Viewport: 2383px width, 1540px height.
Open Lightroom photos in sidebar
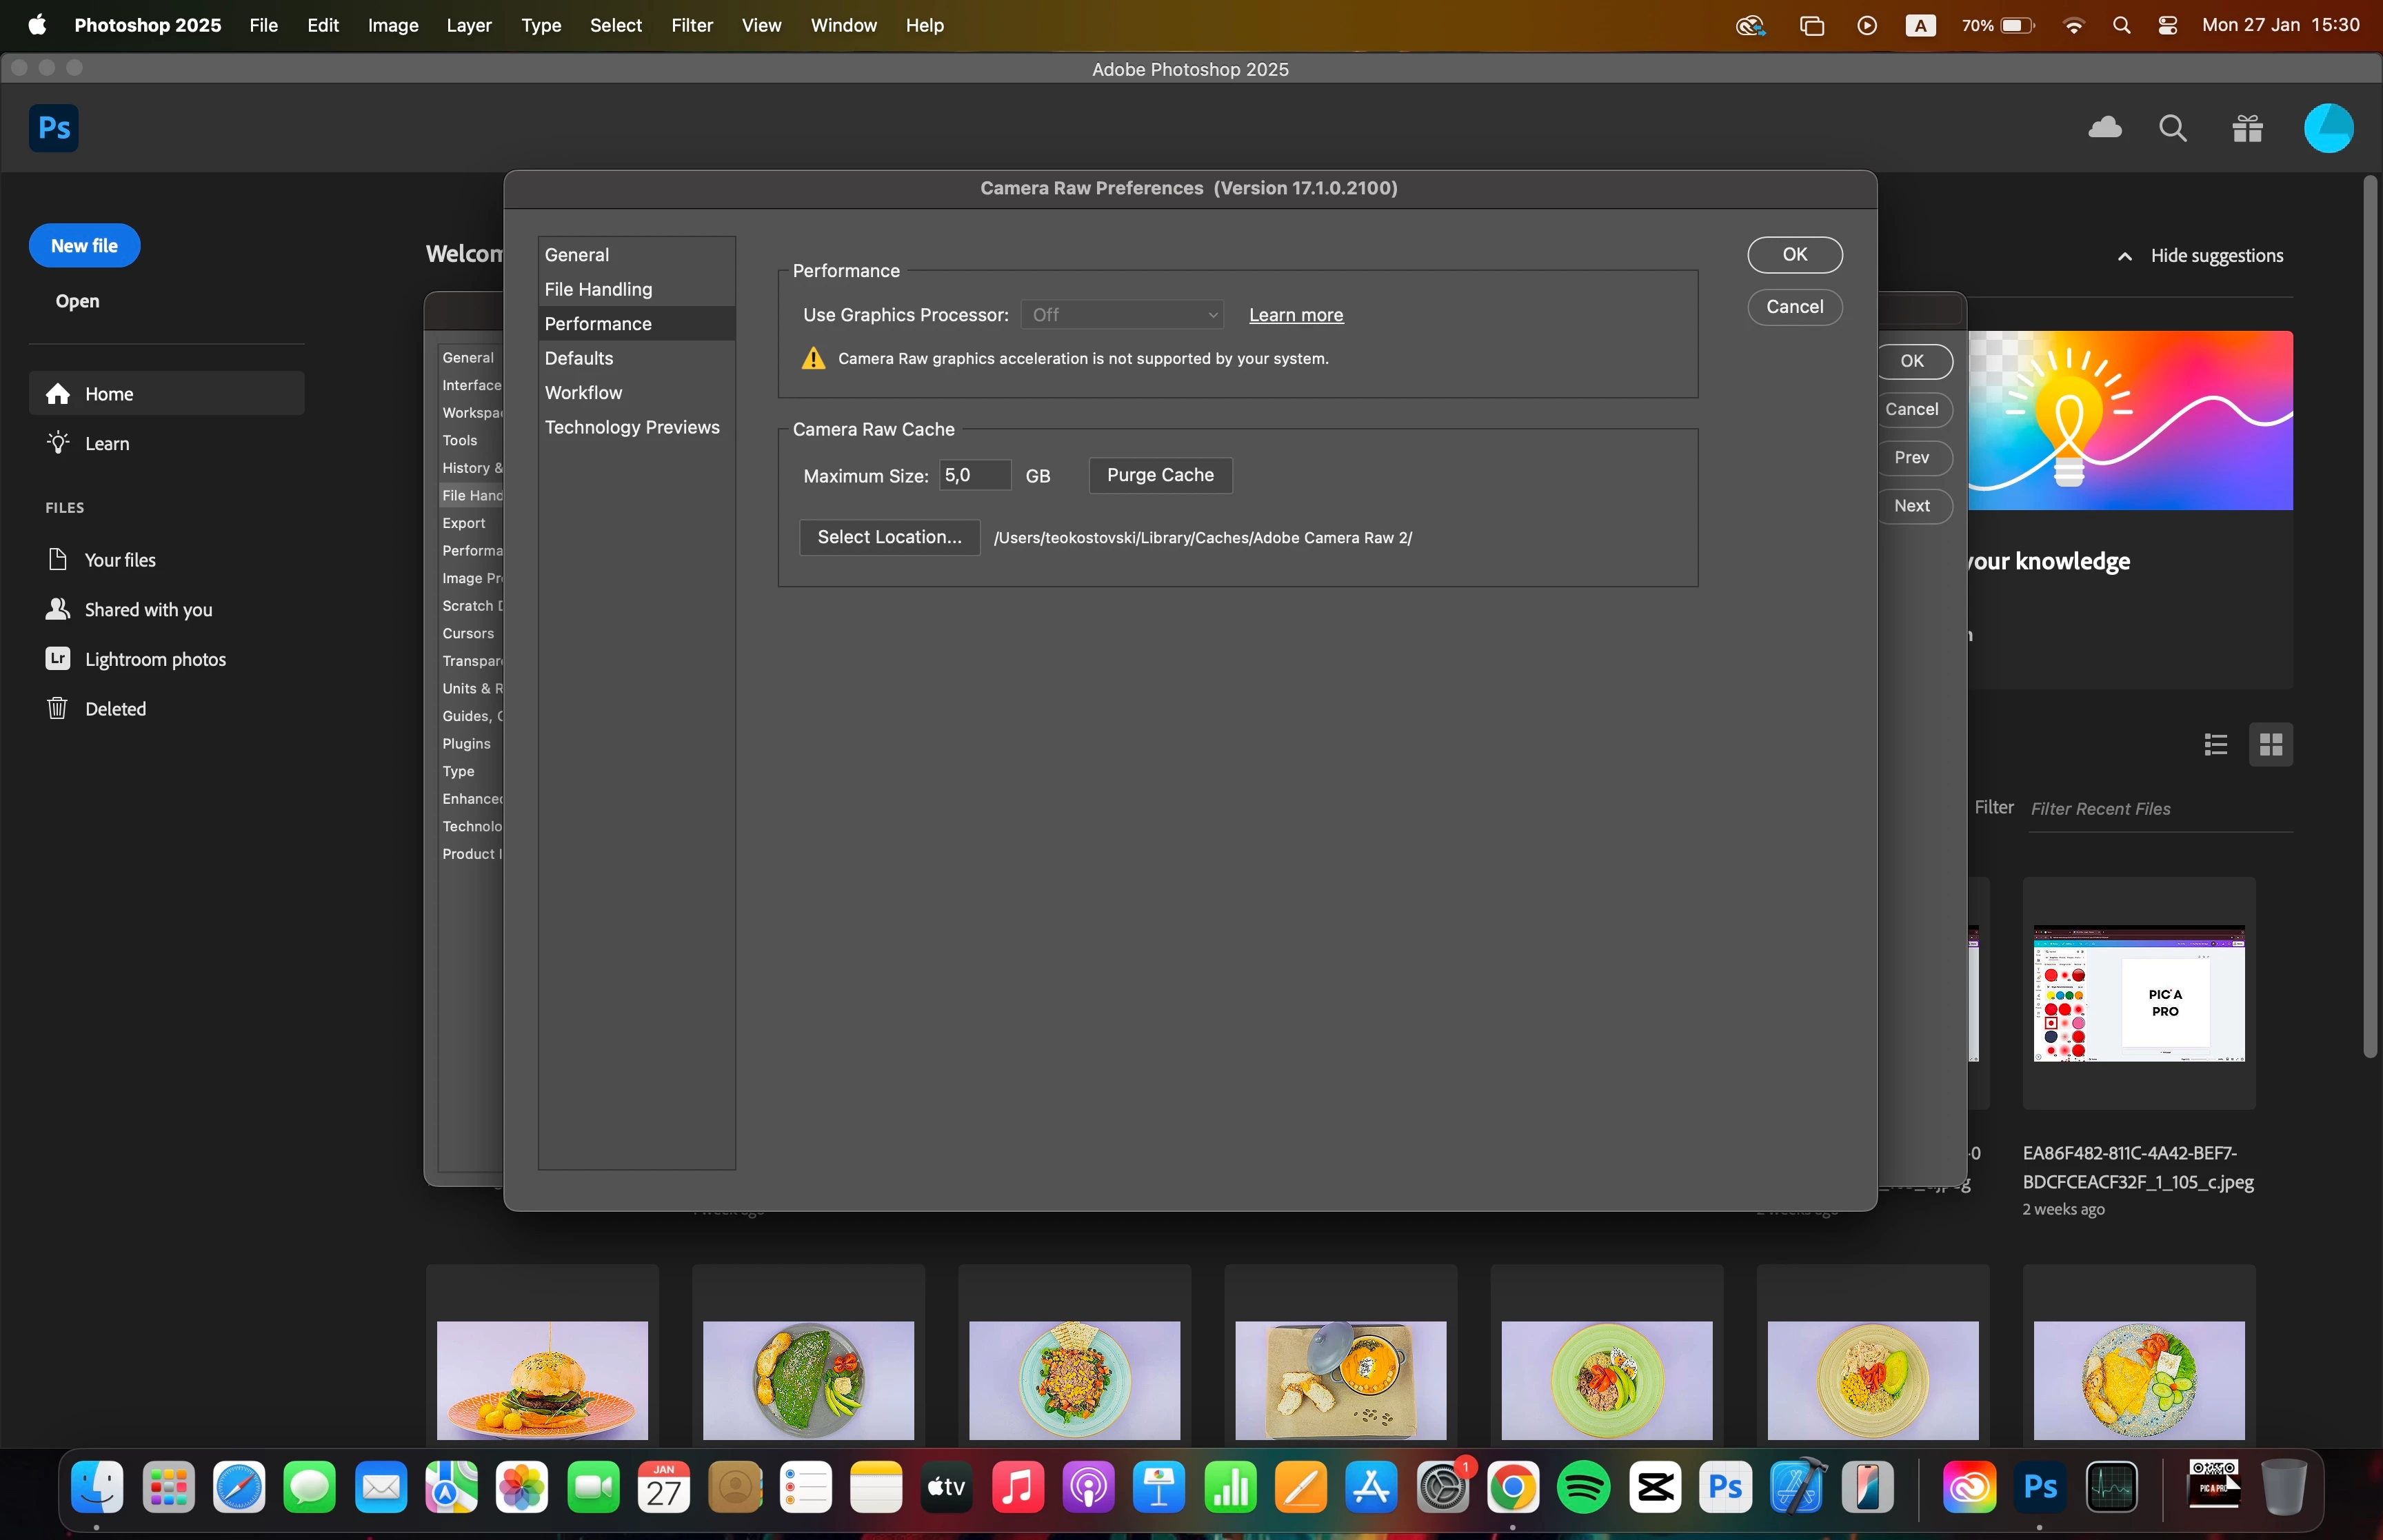point(155,659)
